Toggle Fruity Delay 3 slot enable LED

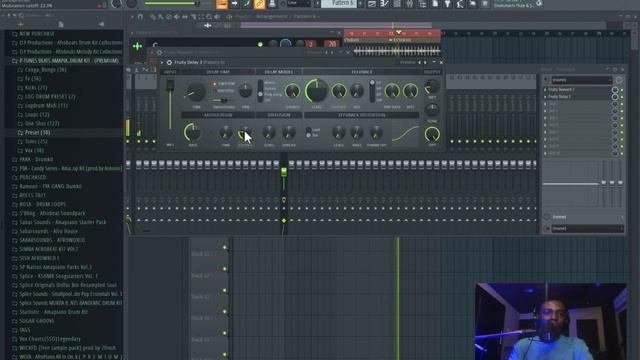[622, 97]
